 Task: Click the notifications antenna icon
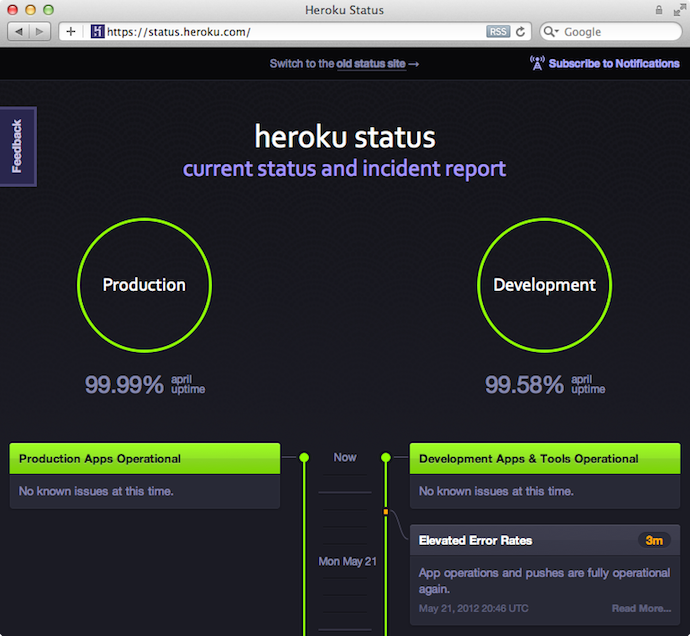[x=537, y=63]
